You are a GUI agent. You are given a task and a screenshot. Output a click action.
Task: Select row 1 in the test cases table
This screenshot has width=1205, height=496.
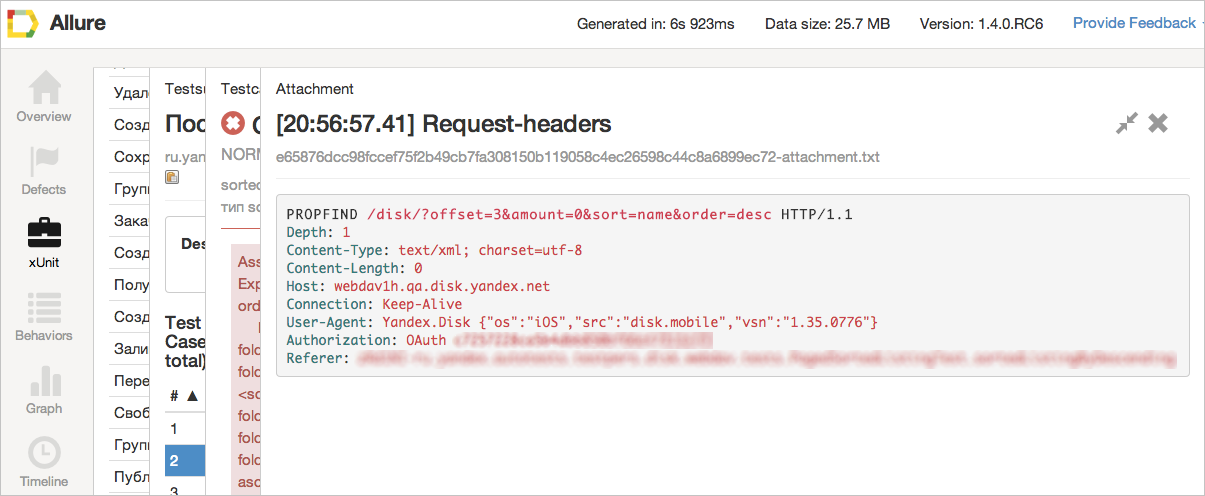click(x=184, y=428)
